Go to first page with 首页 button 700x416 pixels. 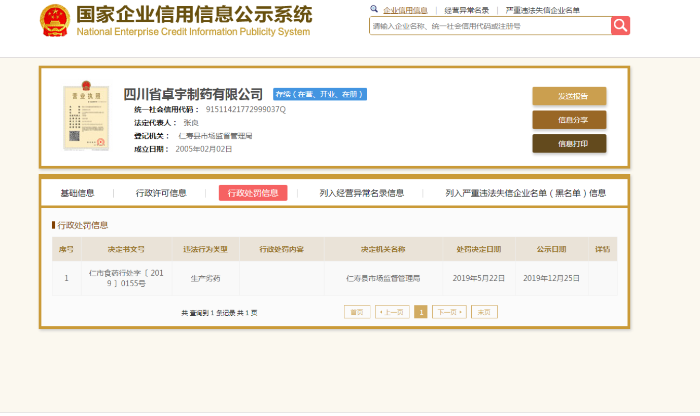[x=357, y=312]
